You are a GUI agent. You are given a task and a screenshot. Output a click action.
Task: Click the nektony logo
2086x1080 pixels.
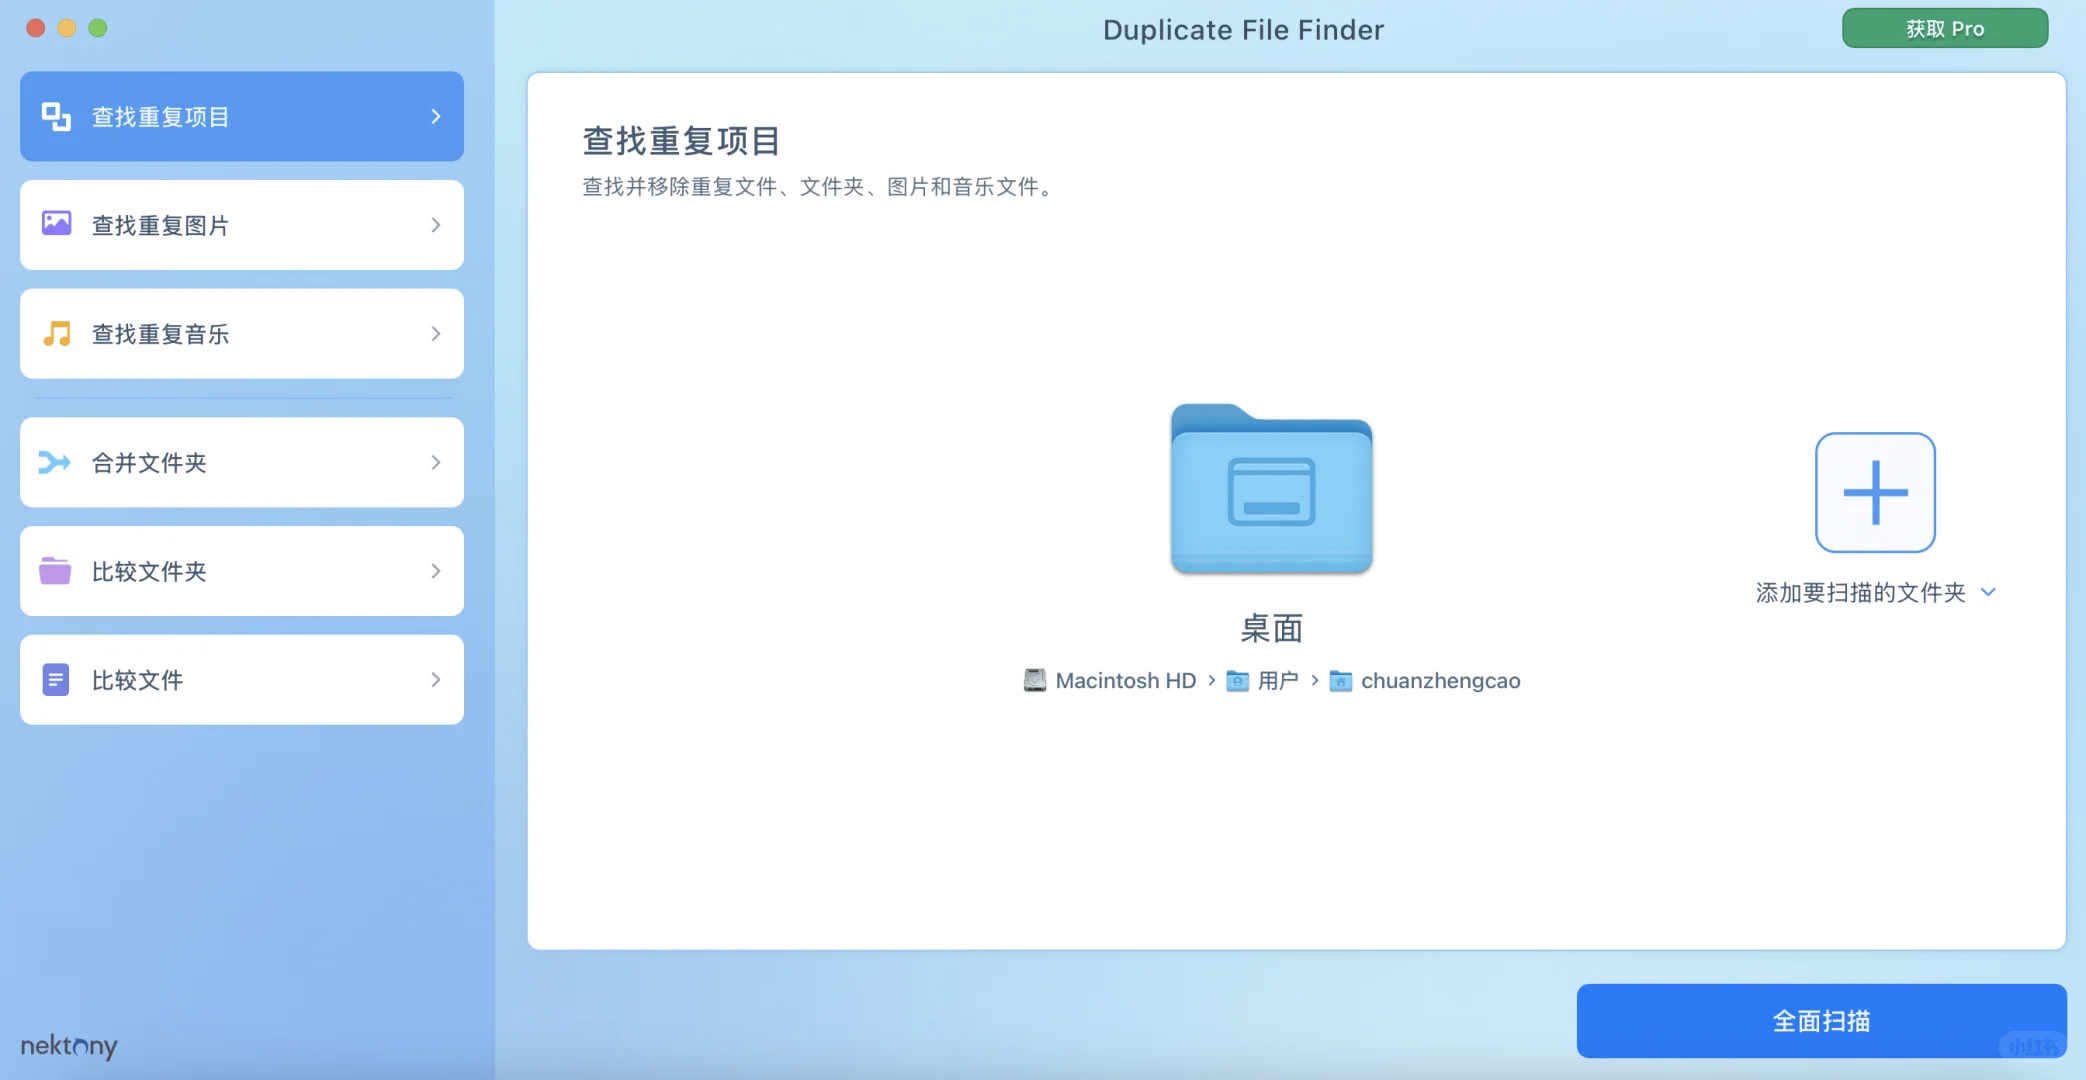(x=69, y=1046)
